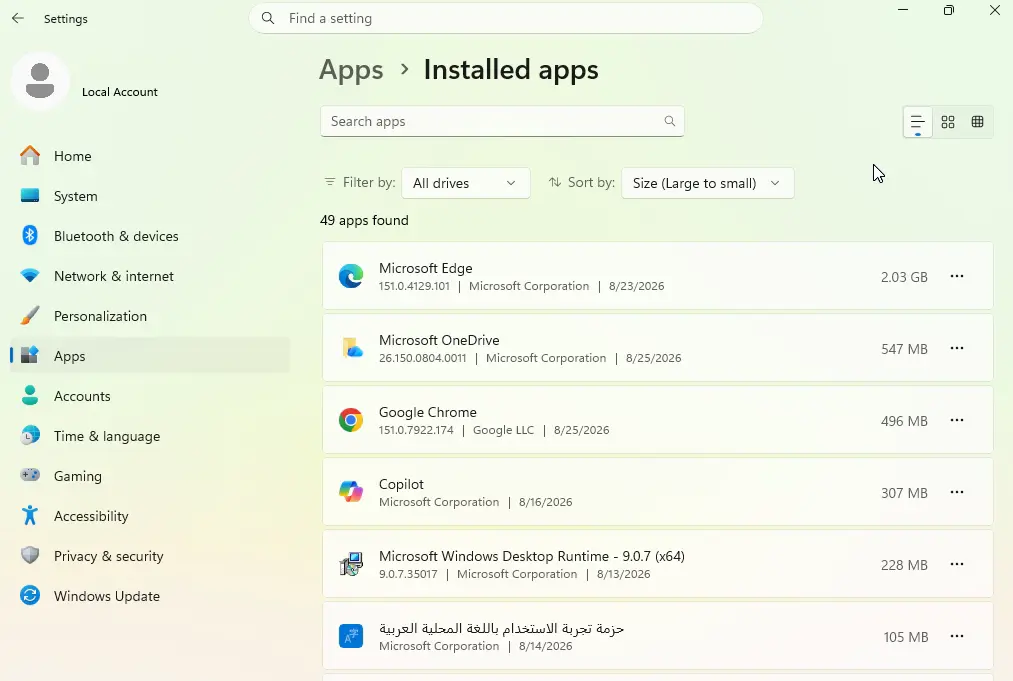Click the Copilot app icon
1013x681 pixels.
351,492
